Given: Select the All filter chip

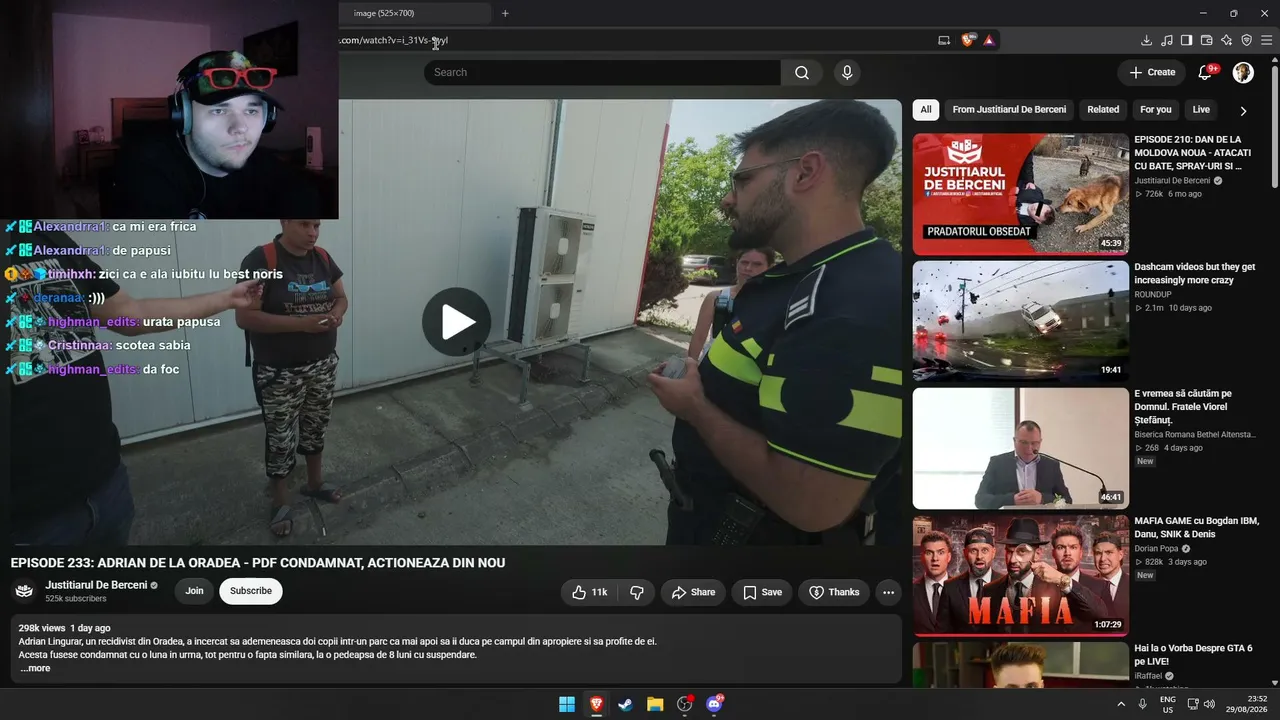Looking at the screenshot, I should tap(926, 110).
